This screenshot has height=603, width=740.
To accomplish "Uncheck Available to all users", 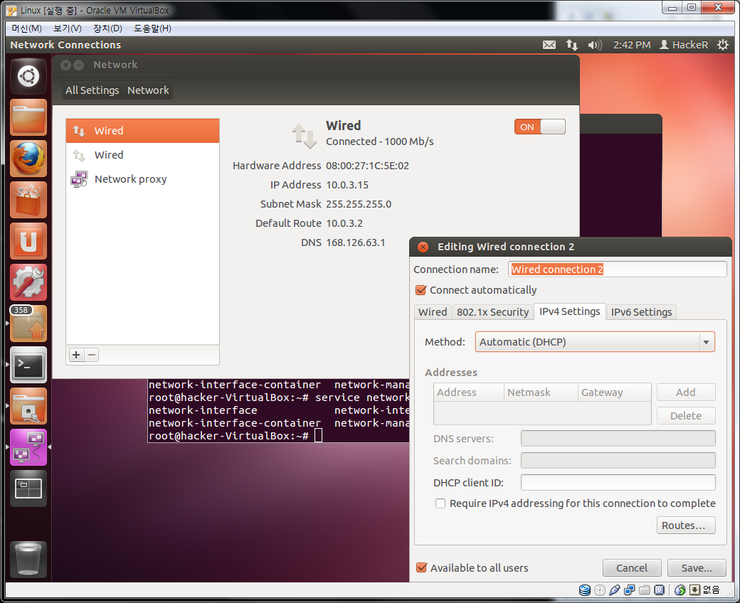I will tap(421, 568).
